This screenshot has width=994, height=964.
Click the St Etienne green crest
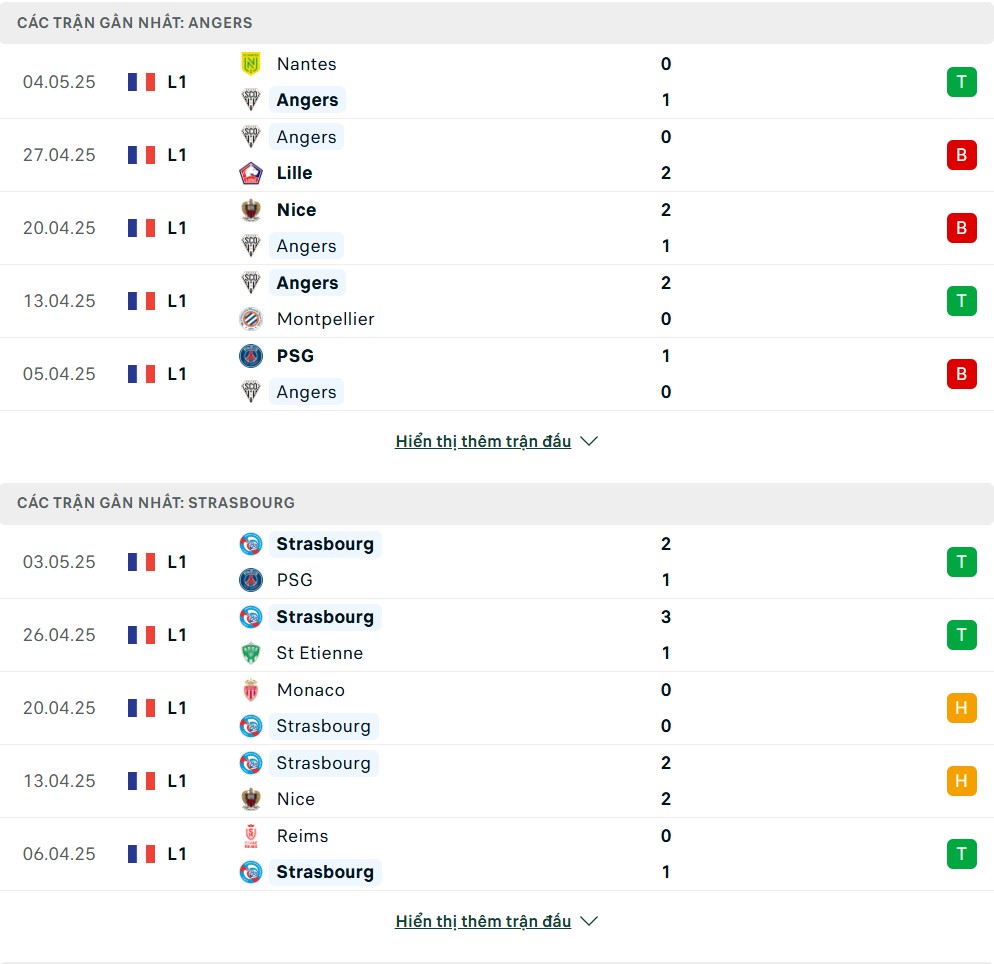pyautogui.click(x=251, y=653)
